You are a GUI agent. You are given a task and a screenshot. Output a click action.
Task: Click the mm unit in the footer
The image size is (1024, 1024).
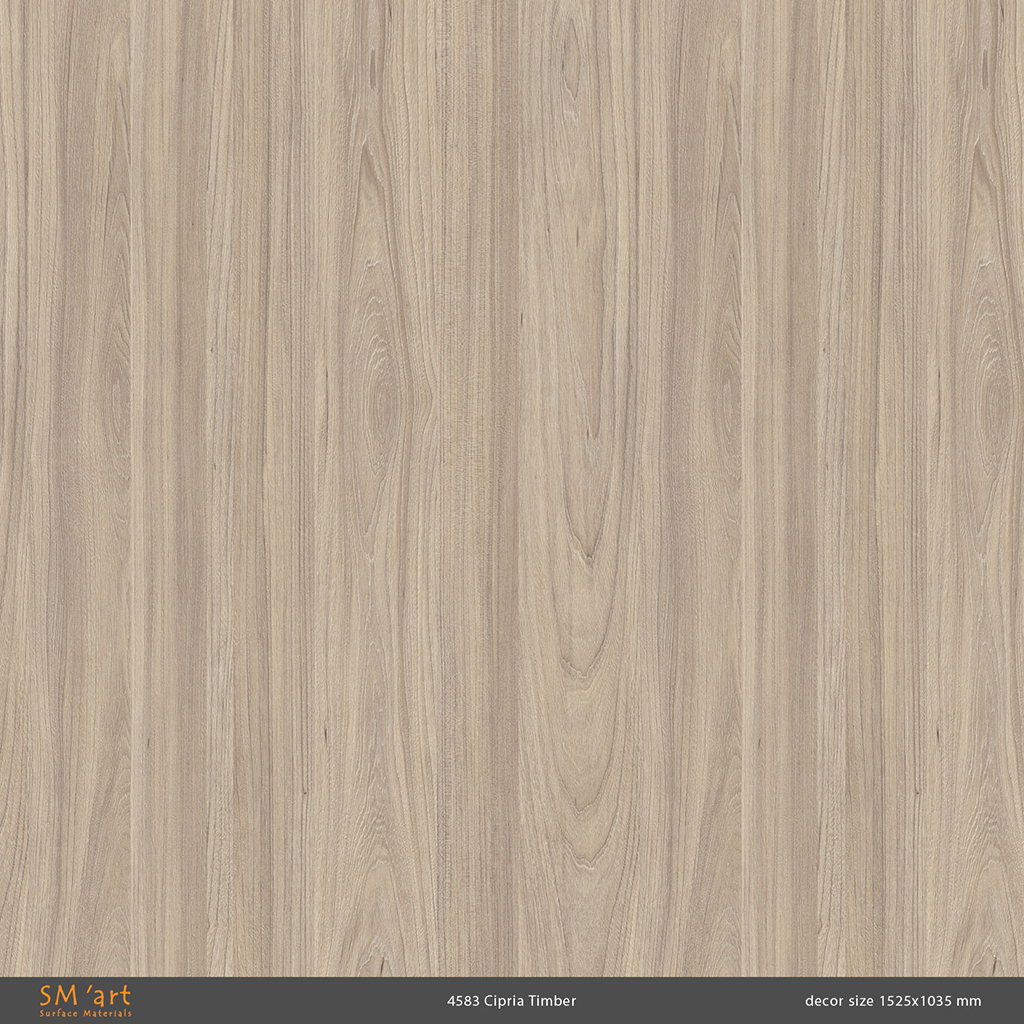971,1001
